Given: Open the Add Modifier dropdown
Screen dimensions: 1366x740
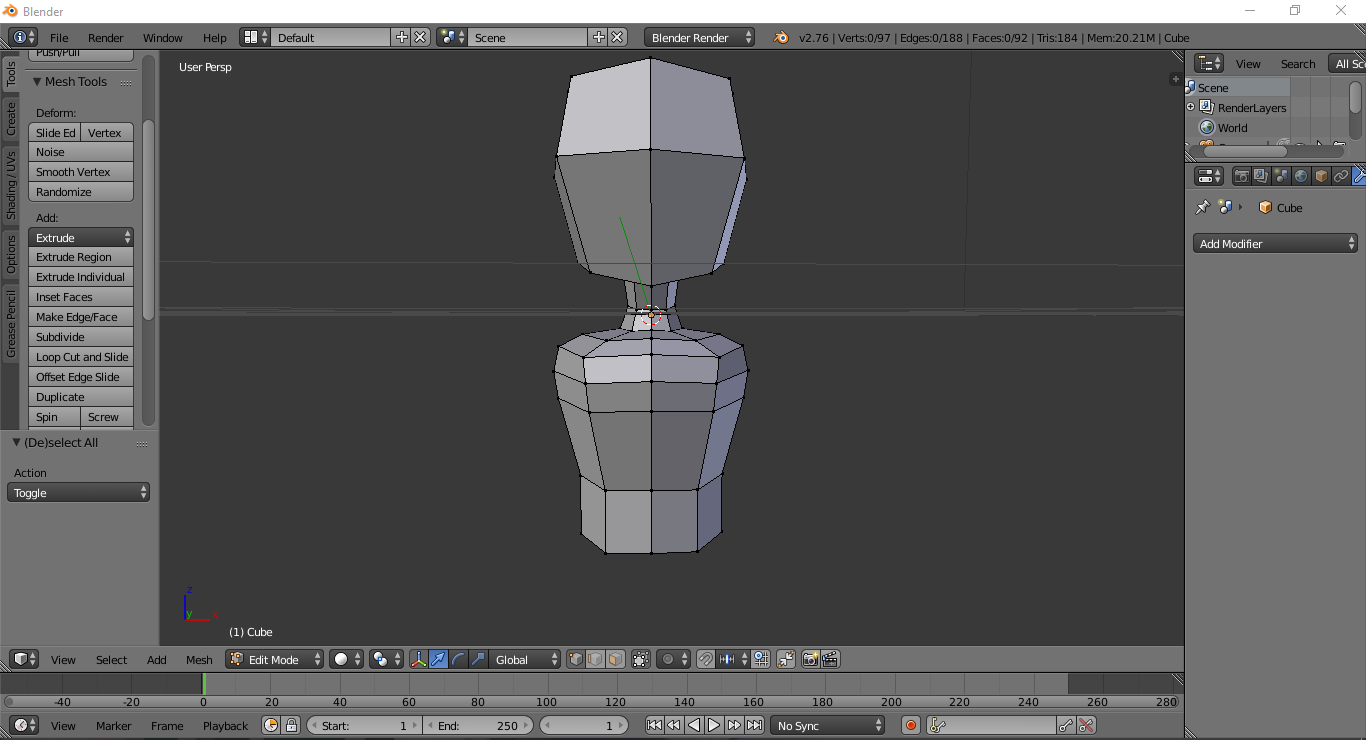Looking at the screenshot, I should click(1274, 243).
